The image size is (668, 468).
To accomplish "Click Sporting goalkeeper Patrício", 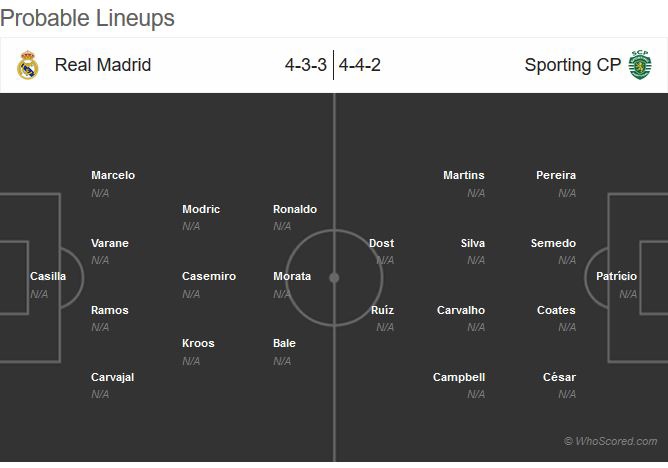I will pos(616,276).
